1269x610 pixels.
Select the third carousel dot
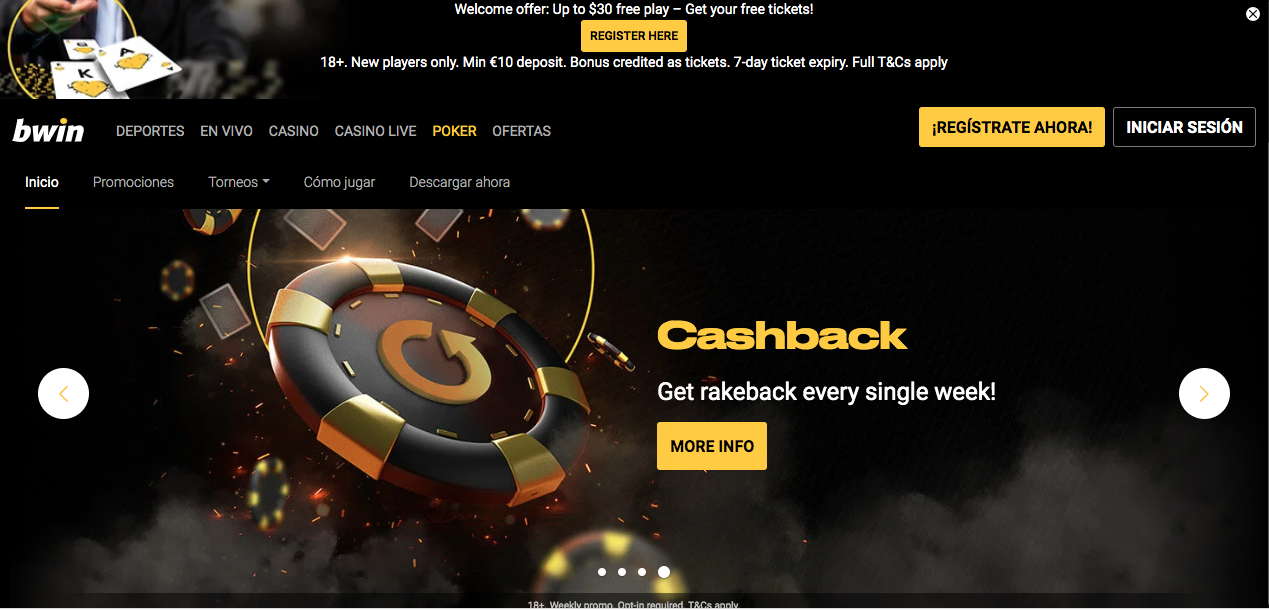[642, 572]
